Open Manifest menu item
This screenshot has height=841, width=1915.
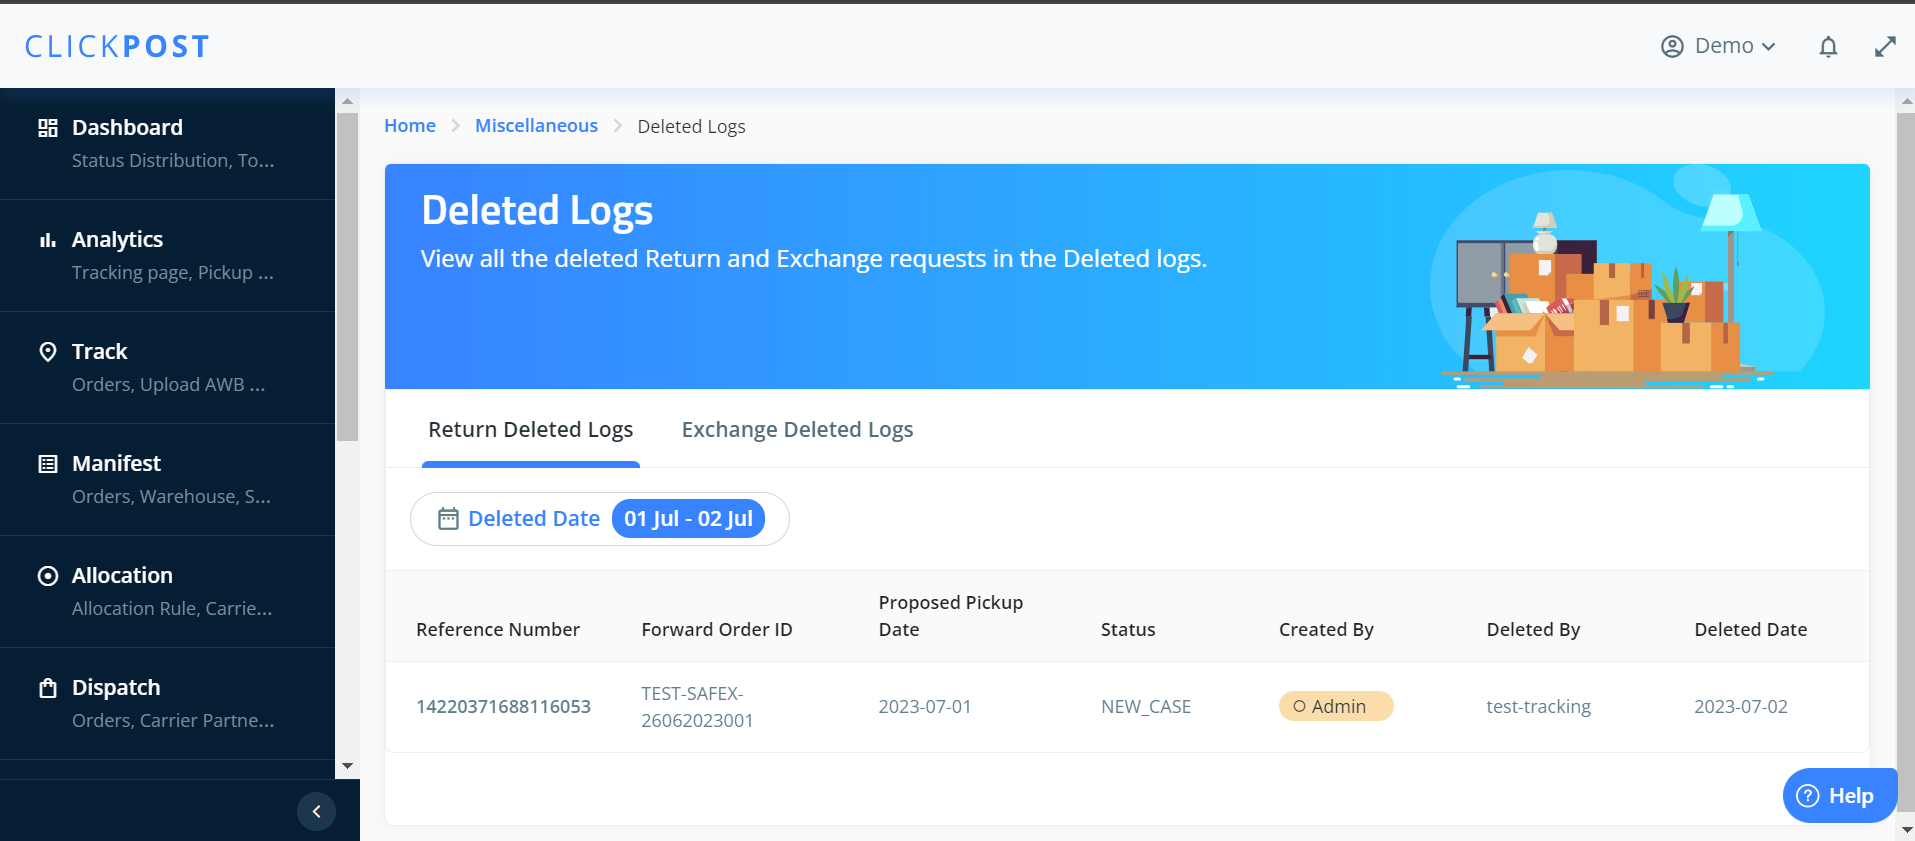coord(167,480)
